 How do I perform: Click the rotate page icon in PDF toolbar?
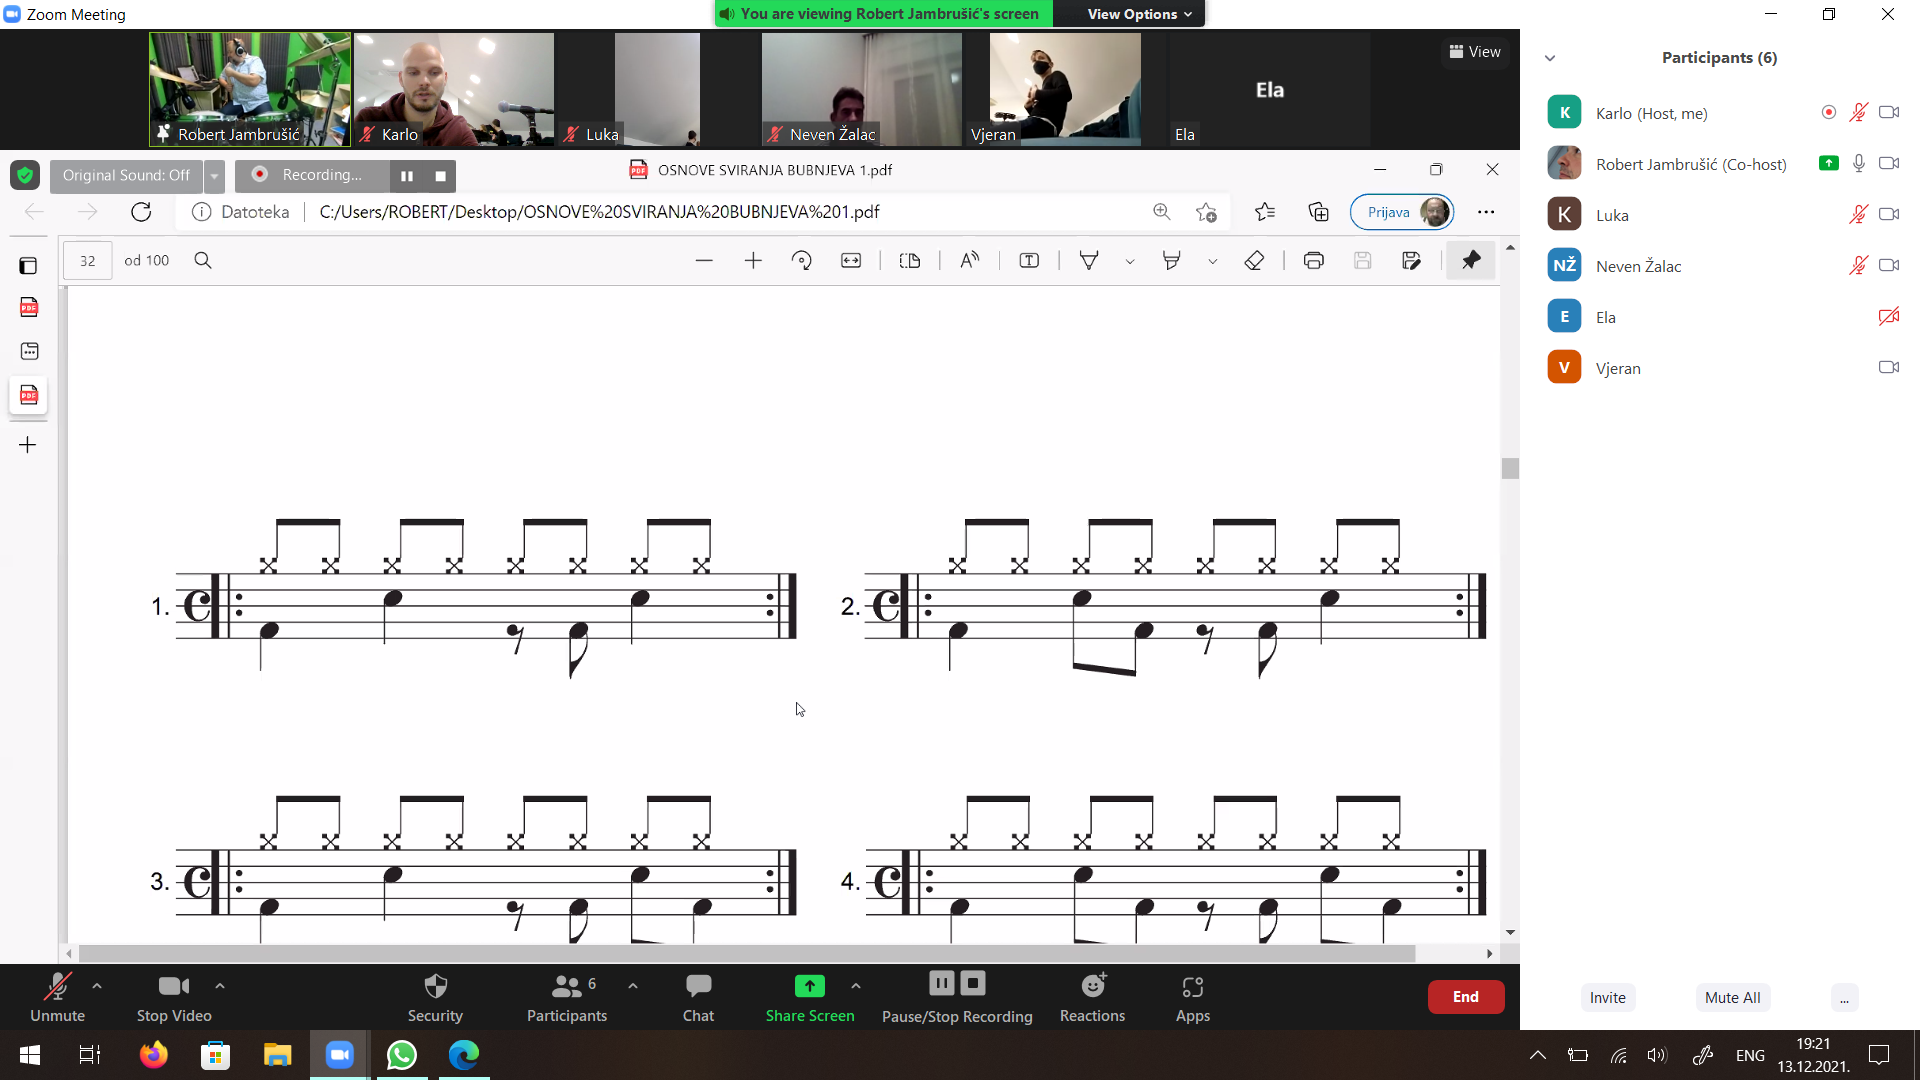point(801,261)
